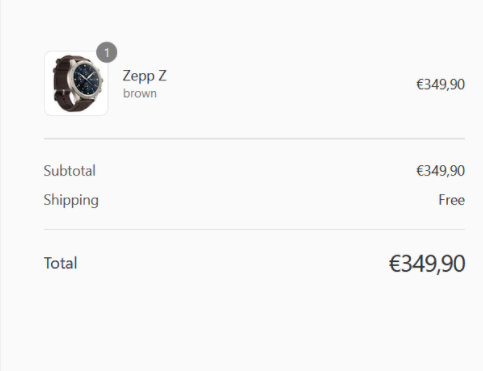
Task: Click the large Total amount €349,90
Action: [x=427, y=264]
